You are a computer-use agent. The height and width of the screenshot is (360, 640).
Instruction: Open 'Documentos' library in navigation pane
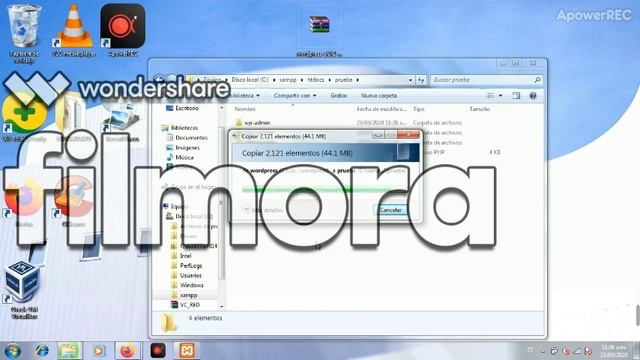(187, 138)
